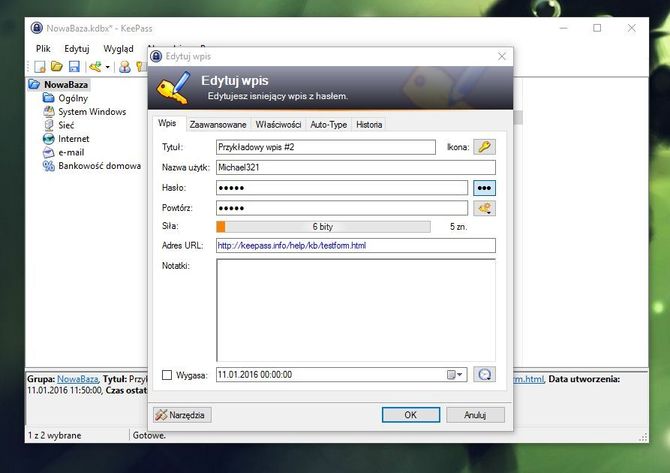Open the Narzędzia tools menu button
The width and height of the screenshot is (670, 473).
(182, 414)
